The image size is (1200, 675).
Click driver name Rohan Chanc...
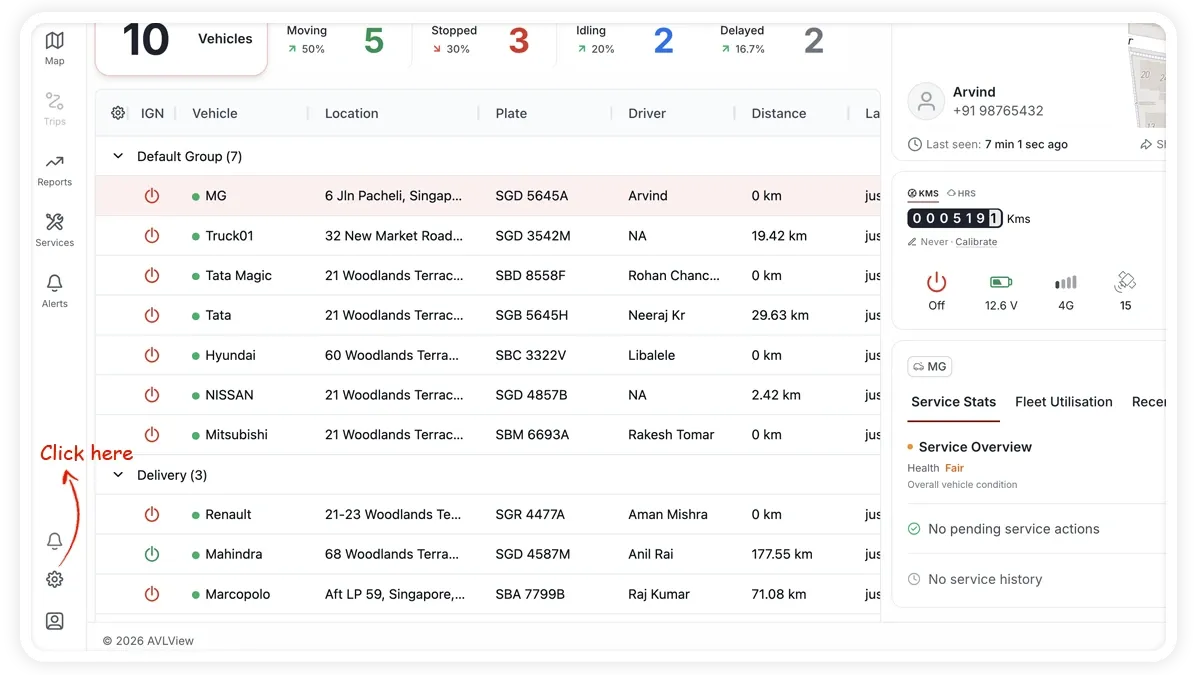(674, 275)
